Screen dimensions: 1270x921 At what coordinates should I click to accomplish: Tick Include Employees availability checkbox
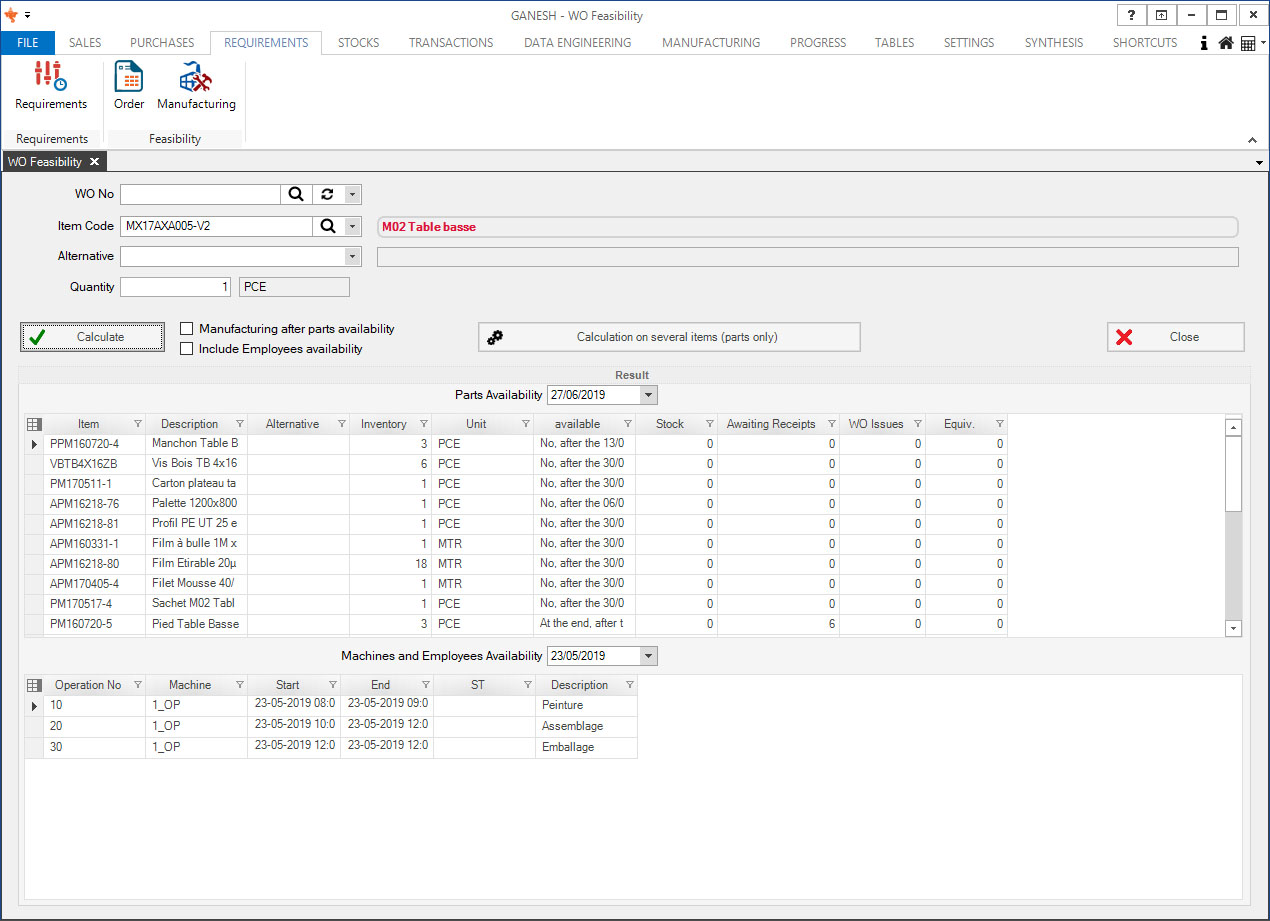point(186,349)
